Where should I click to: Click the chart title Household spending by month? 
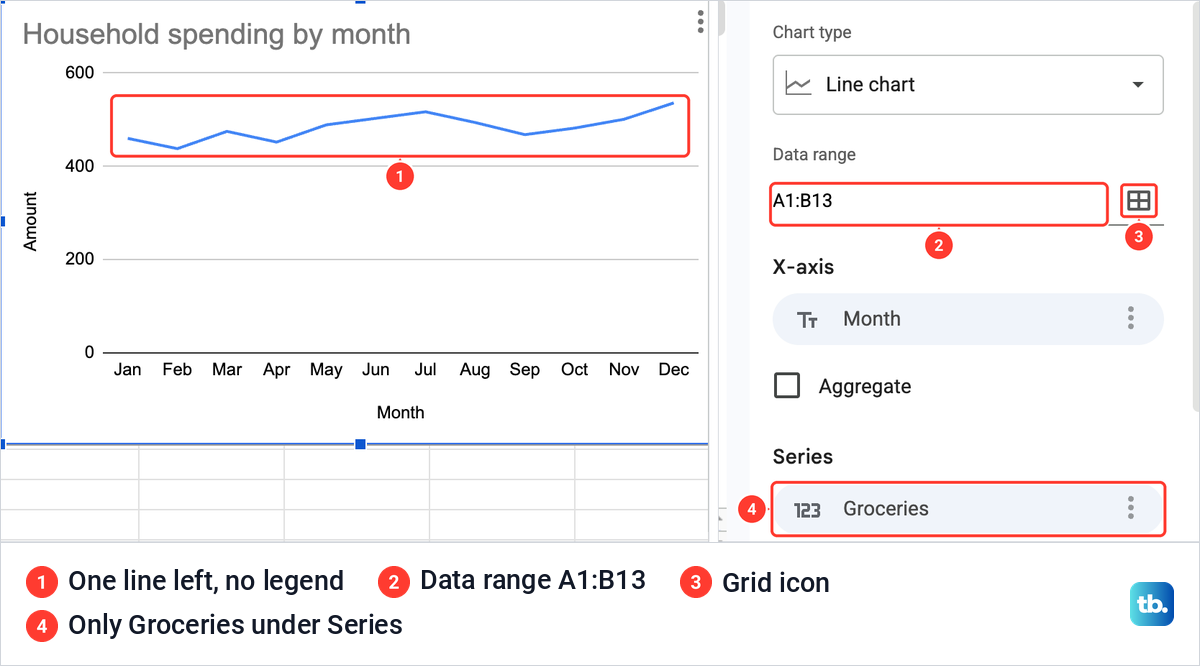pyautogui.click(x=216, y=34)
